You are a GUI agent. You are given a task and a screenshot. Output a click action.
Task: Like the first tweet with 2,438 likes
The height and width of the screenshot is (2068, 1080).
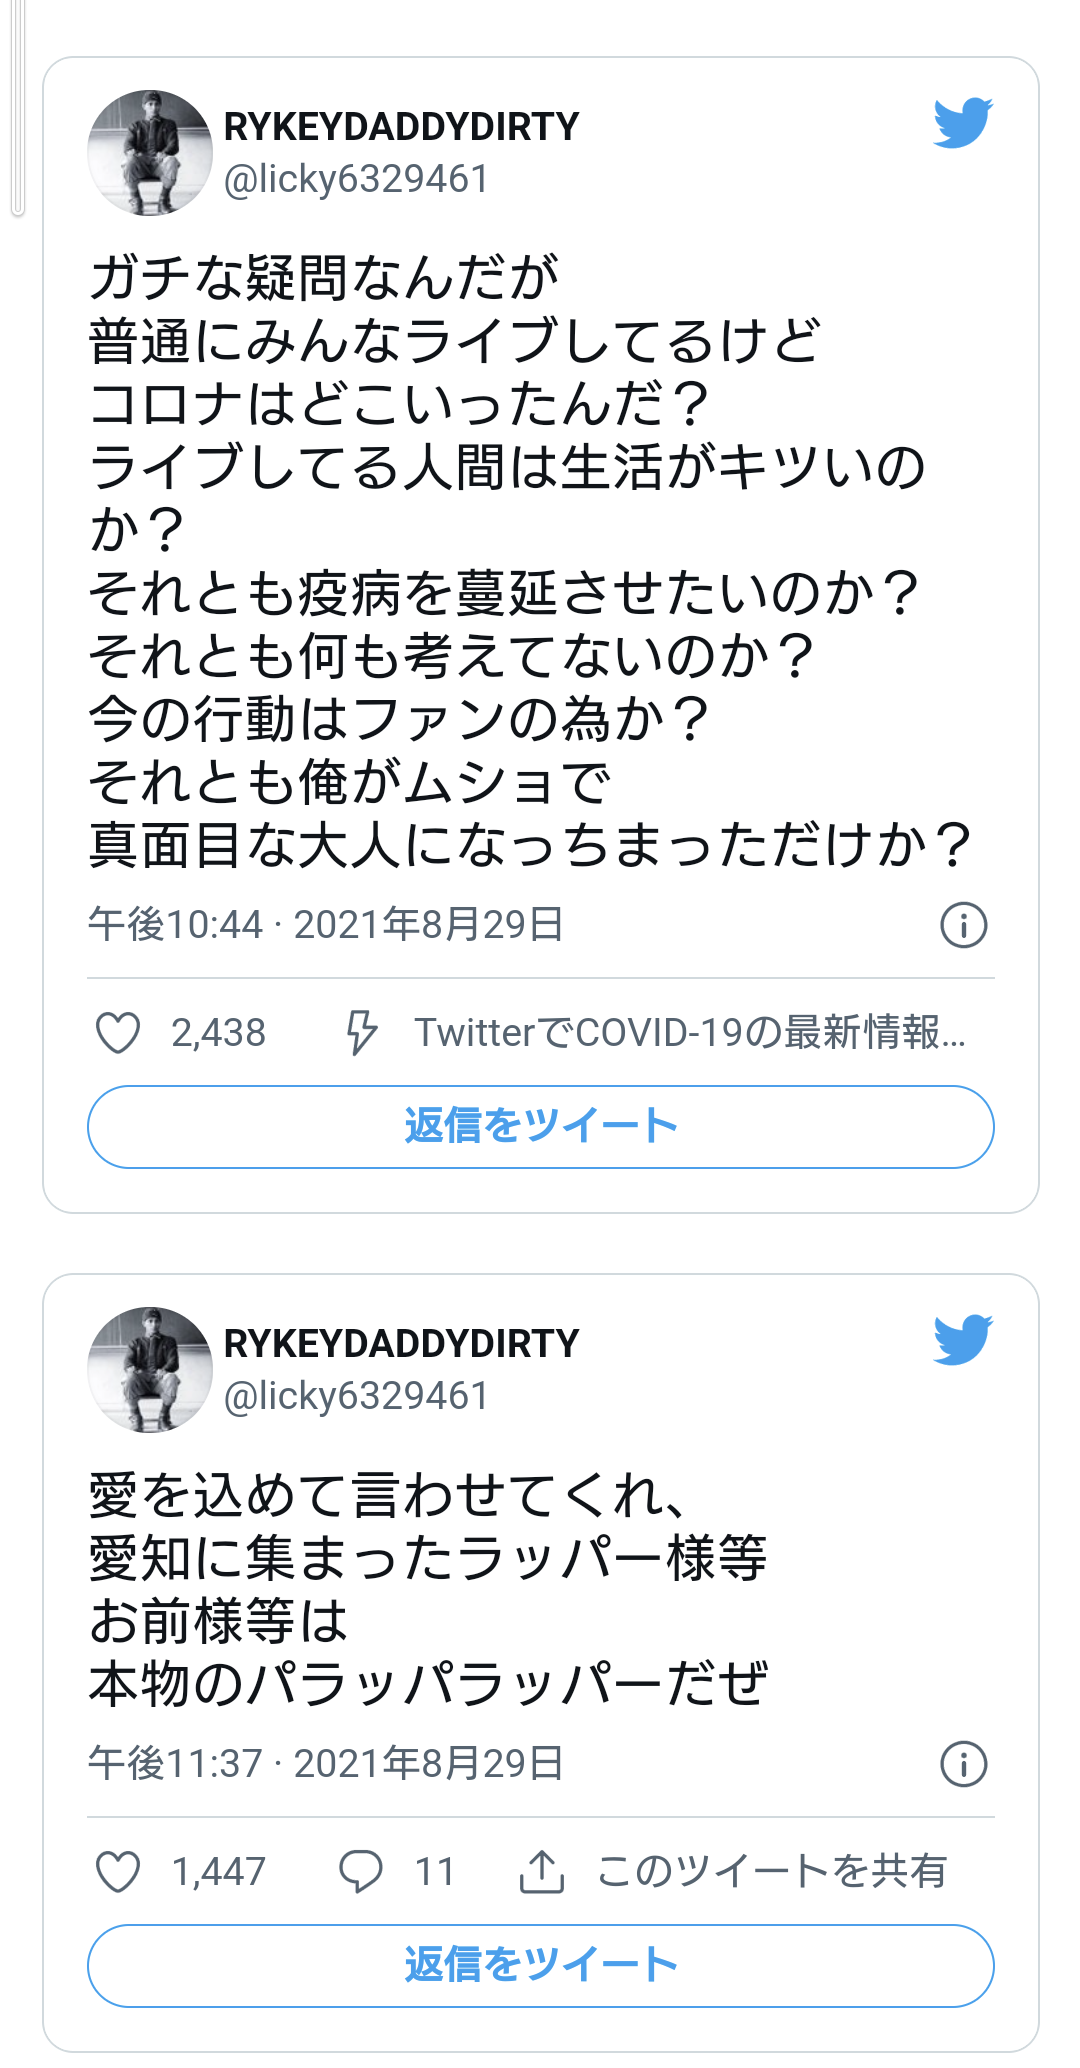tap(118, 1033)
